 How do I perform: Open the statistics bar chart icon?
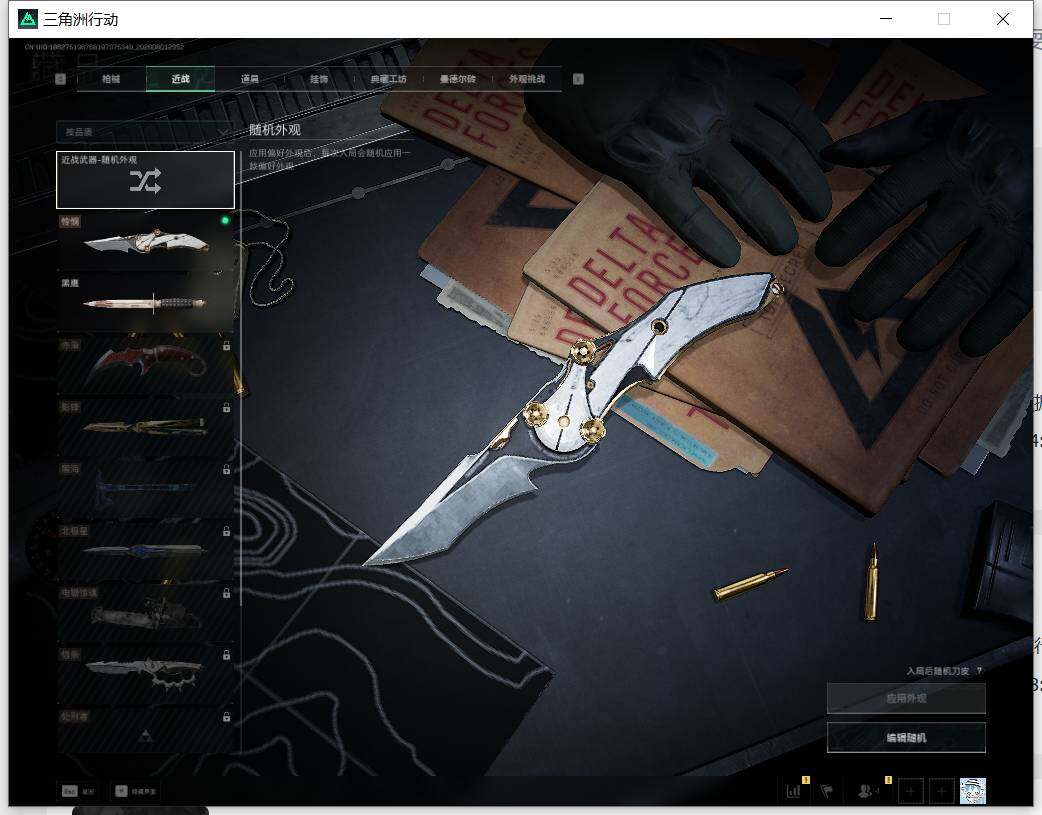click(793, 791)
